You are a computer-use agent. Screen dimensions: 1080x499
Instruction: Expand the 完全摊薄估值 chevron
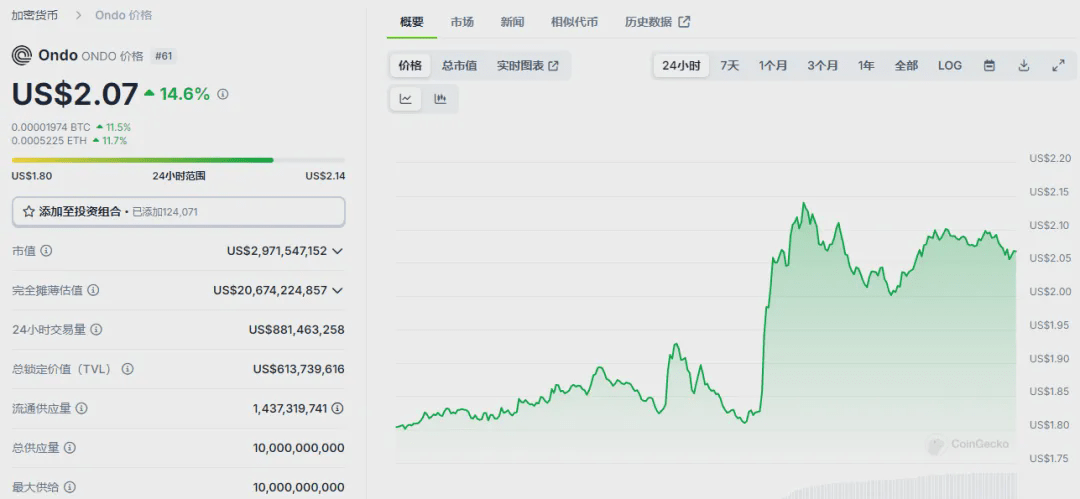337,290
